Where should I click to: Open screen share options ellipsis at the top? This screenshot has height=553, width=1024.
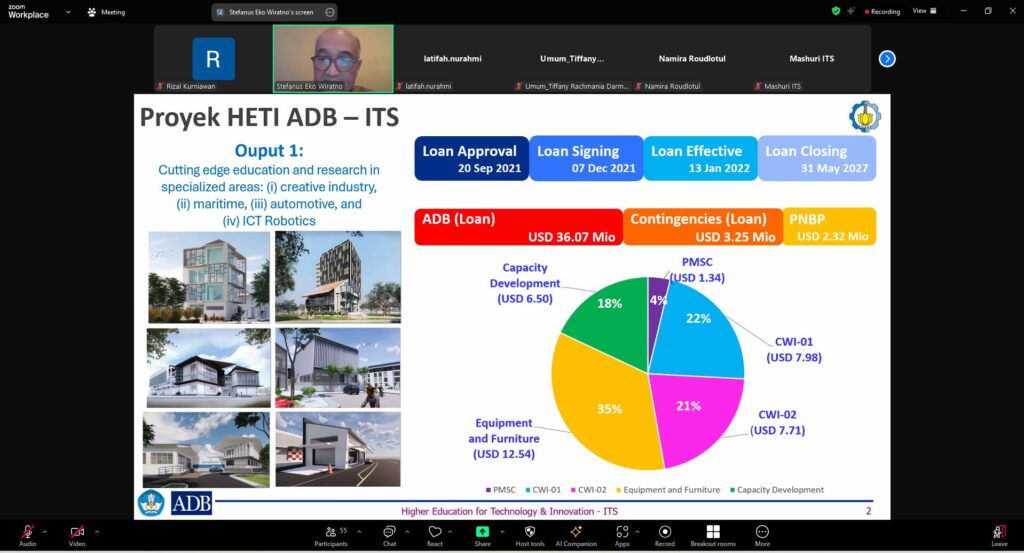pos(330,12)
